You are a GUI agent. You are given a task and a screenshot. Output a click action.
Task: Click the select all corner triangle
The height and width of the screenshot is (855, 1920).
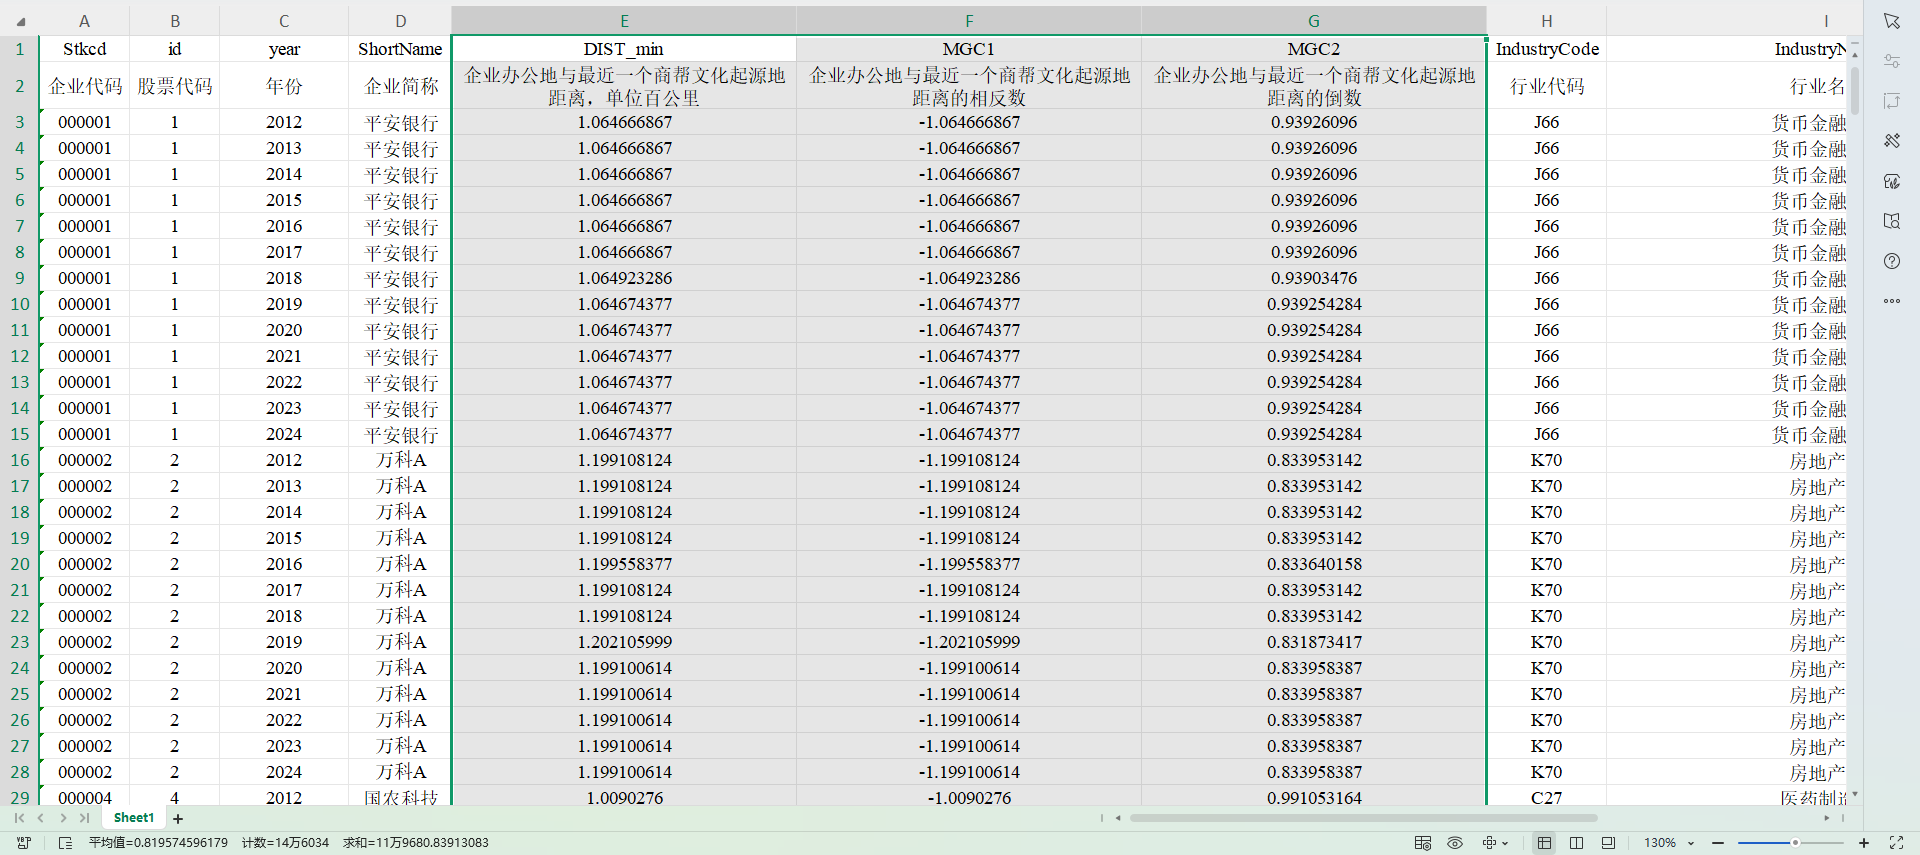tap(20, 21)
